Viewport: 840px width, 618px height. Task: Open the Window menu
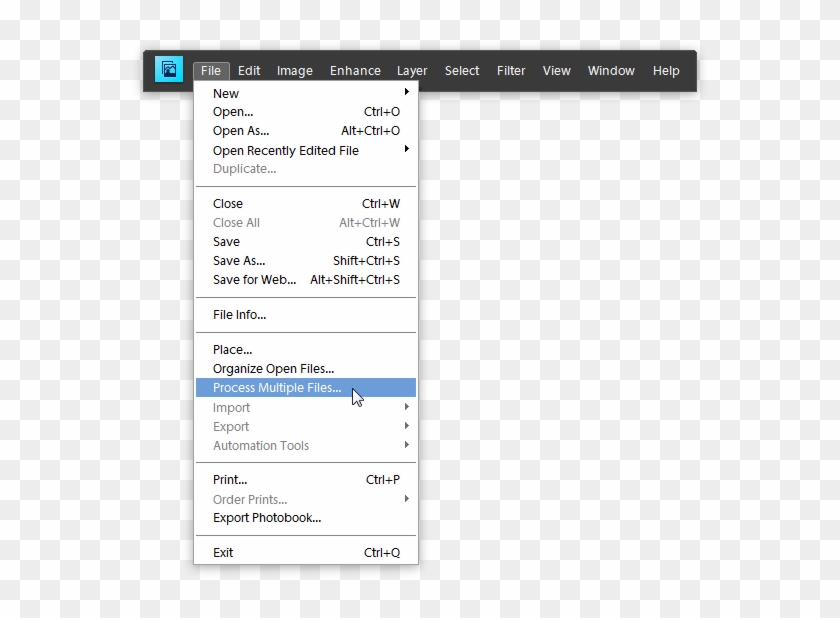[610, 70]
